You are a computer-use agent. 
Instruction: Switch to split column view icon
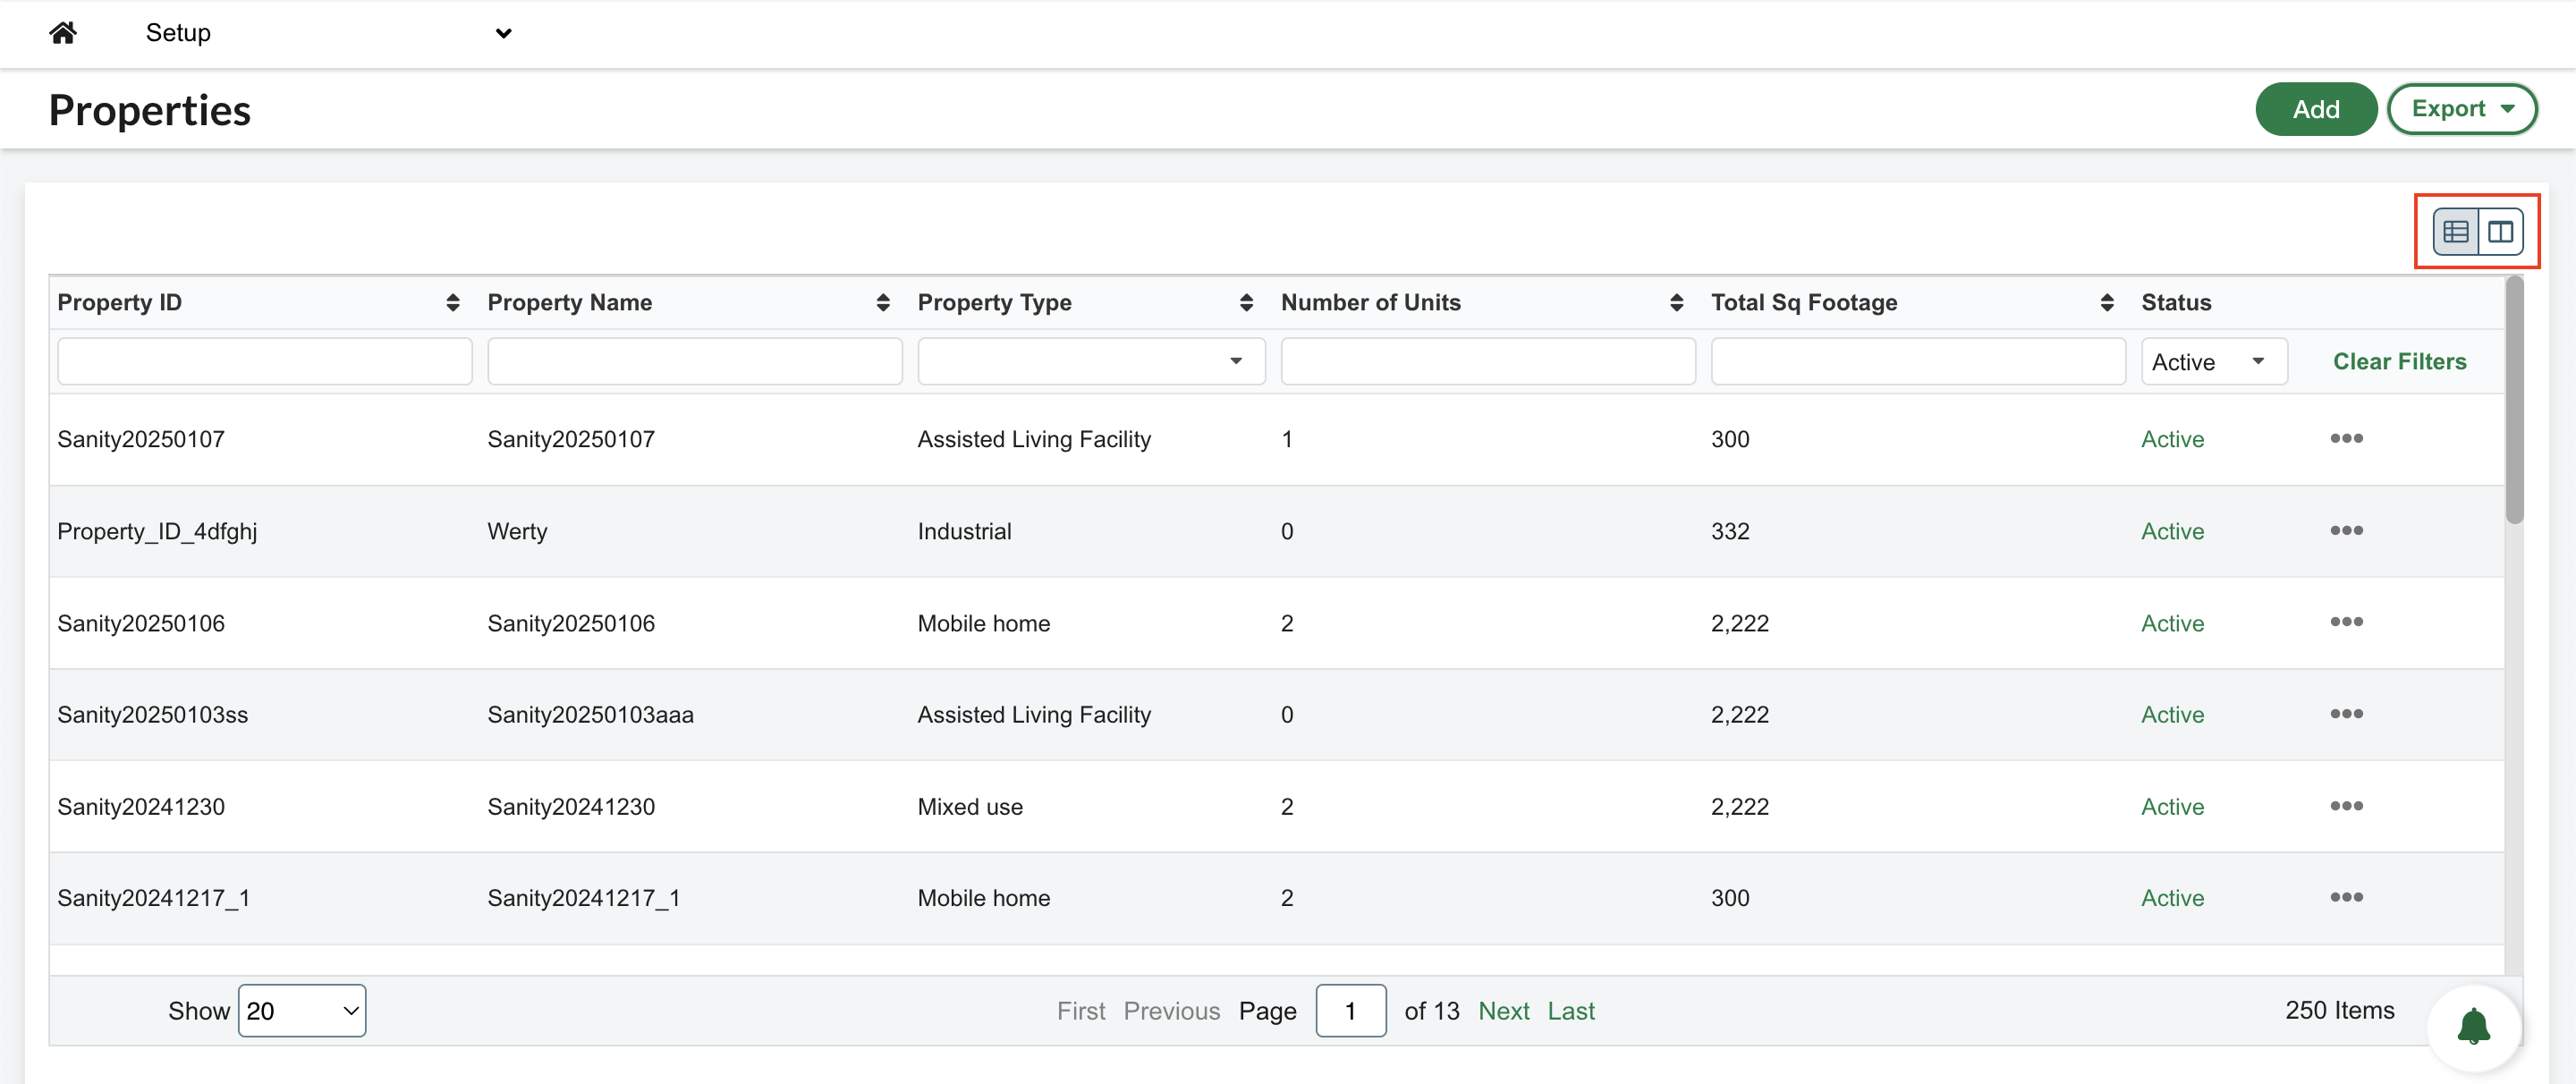(2500, 232)
